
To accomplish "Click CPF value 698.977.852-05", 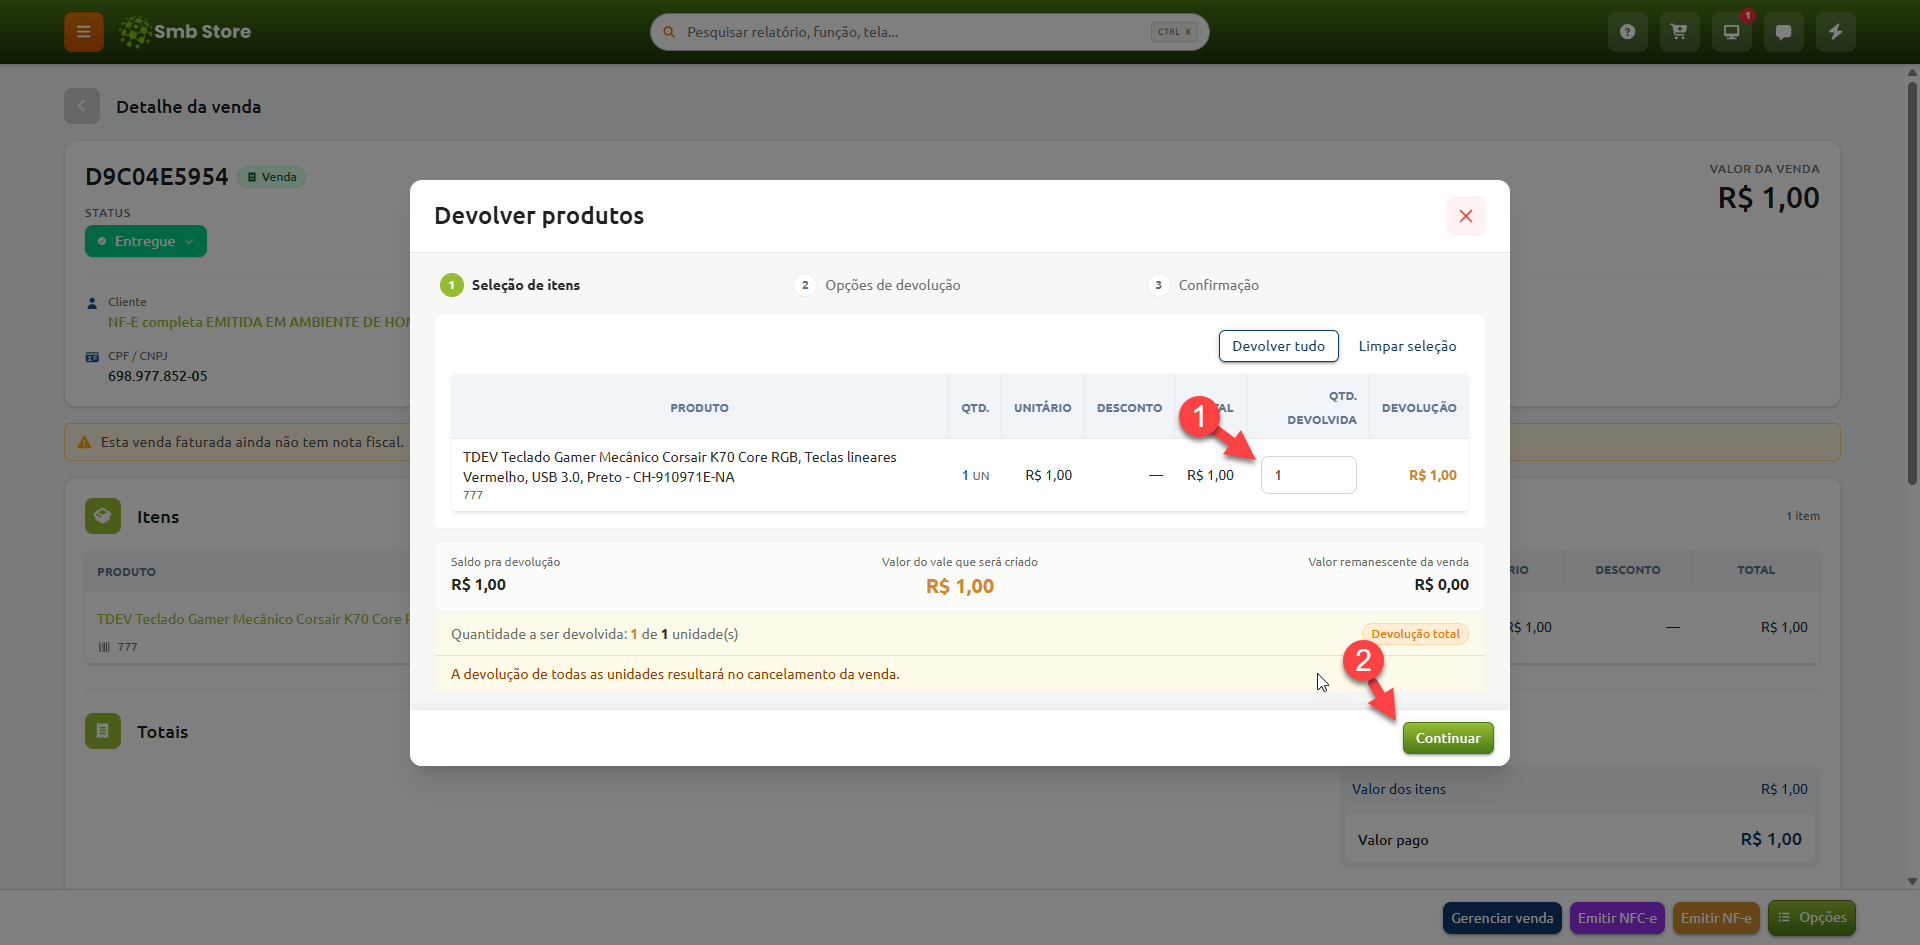I will [158, 376].
